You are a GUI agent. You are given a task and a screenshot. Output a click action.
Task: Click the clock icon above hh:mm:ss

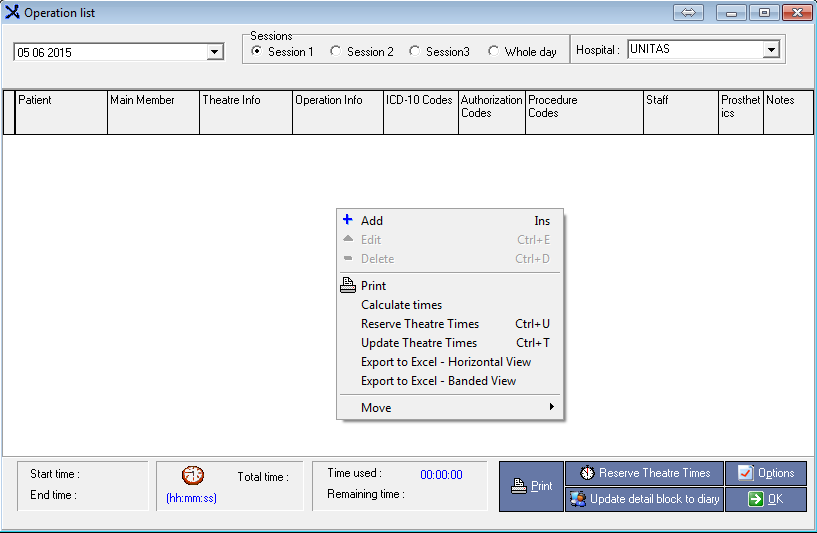click(192, 476)
